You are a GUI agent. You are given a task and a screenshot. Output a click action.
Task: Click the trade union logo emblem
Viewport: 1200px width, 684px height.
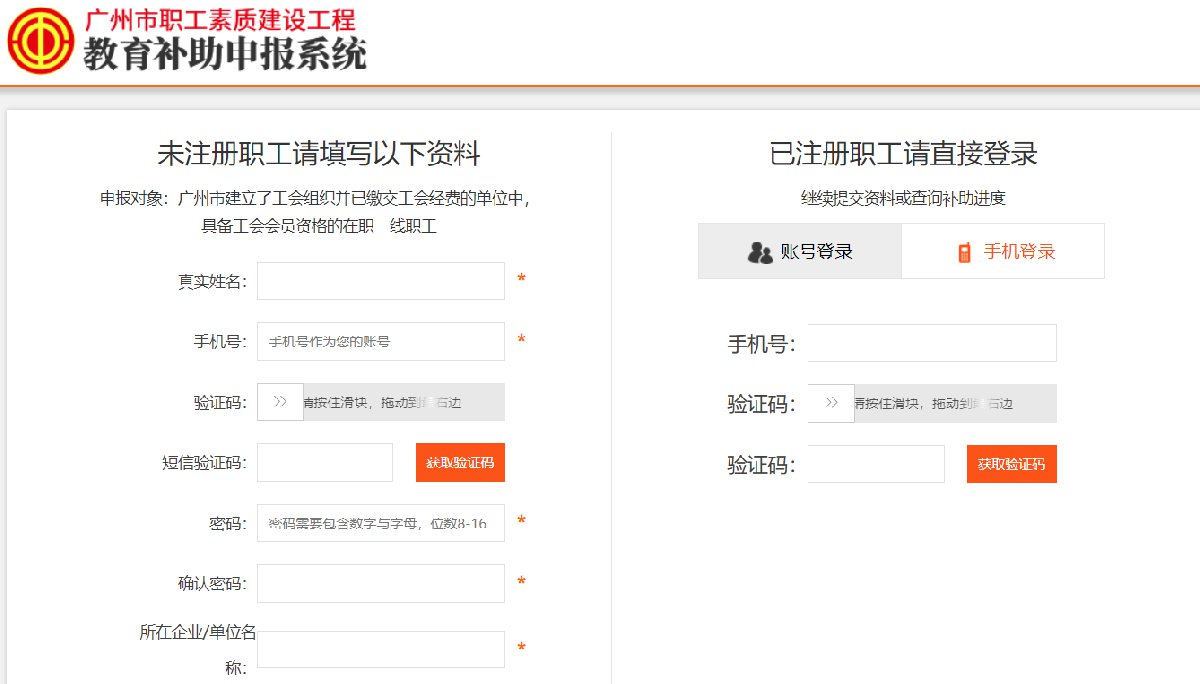tap(41, 40)
